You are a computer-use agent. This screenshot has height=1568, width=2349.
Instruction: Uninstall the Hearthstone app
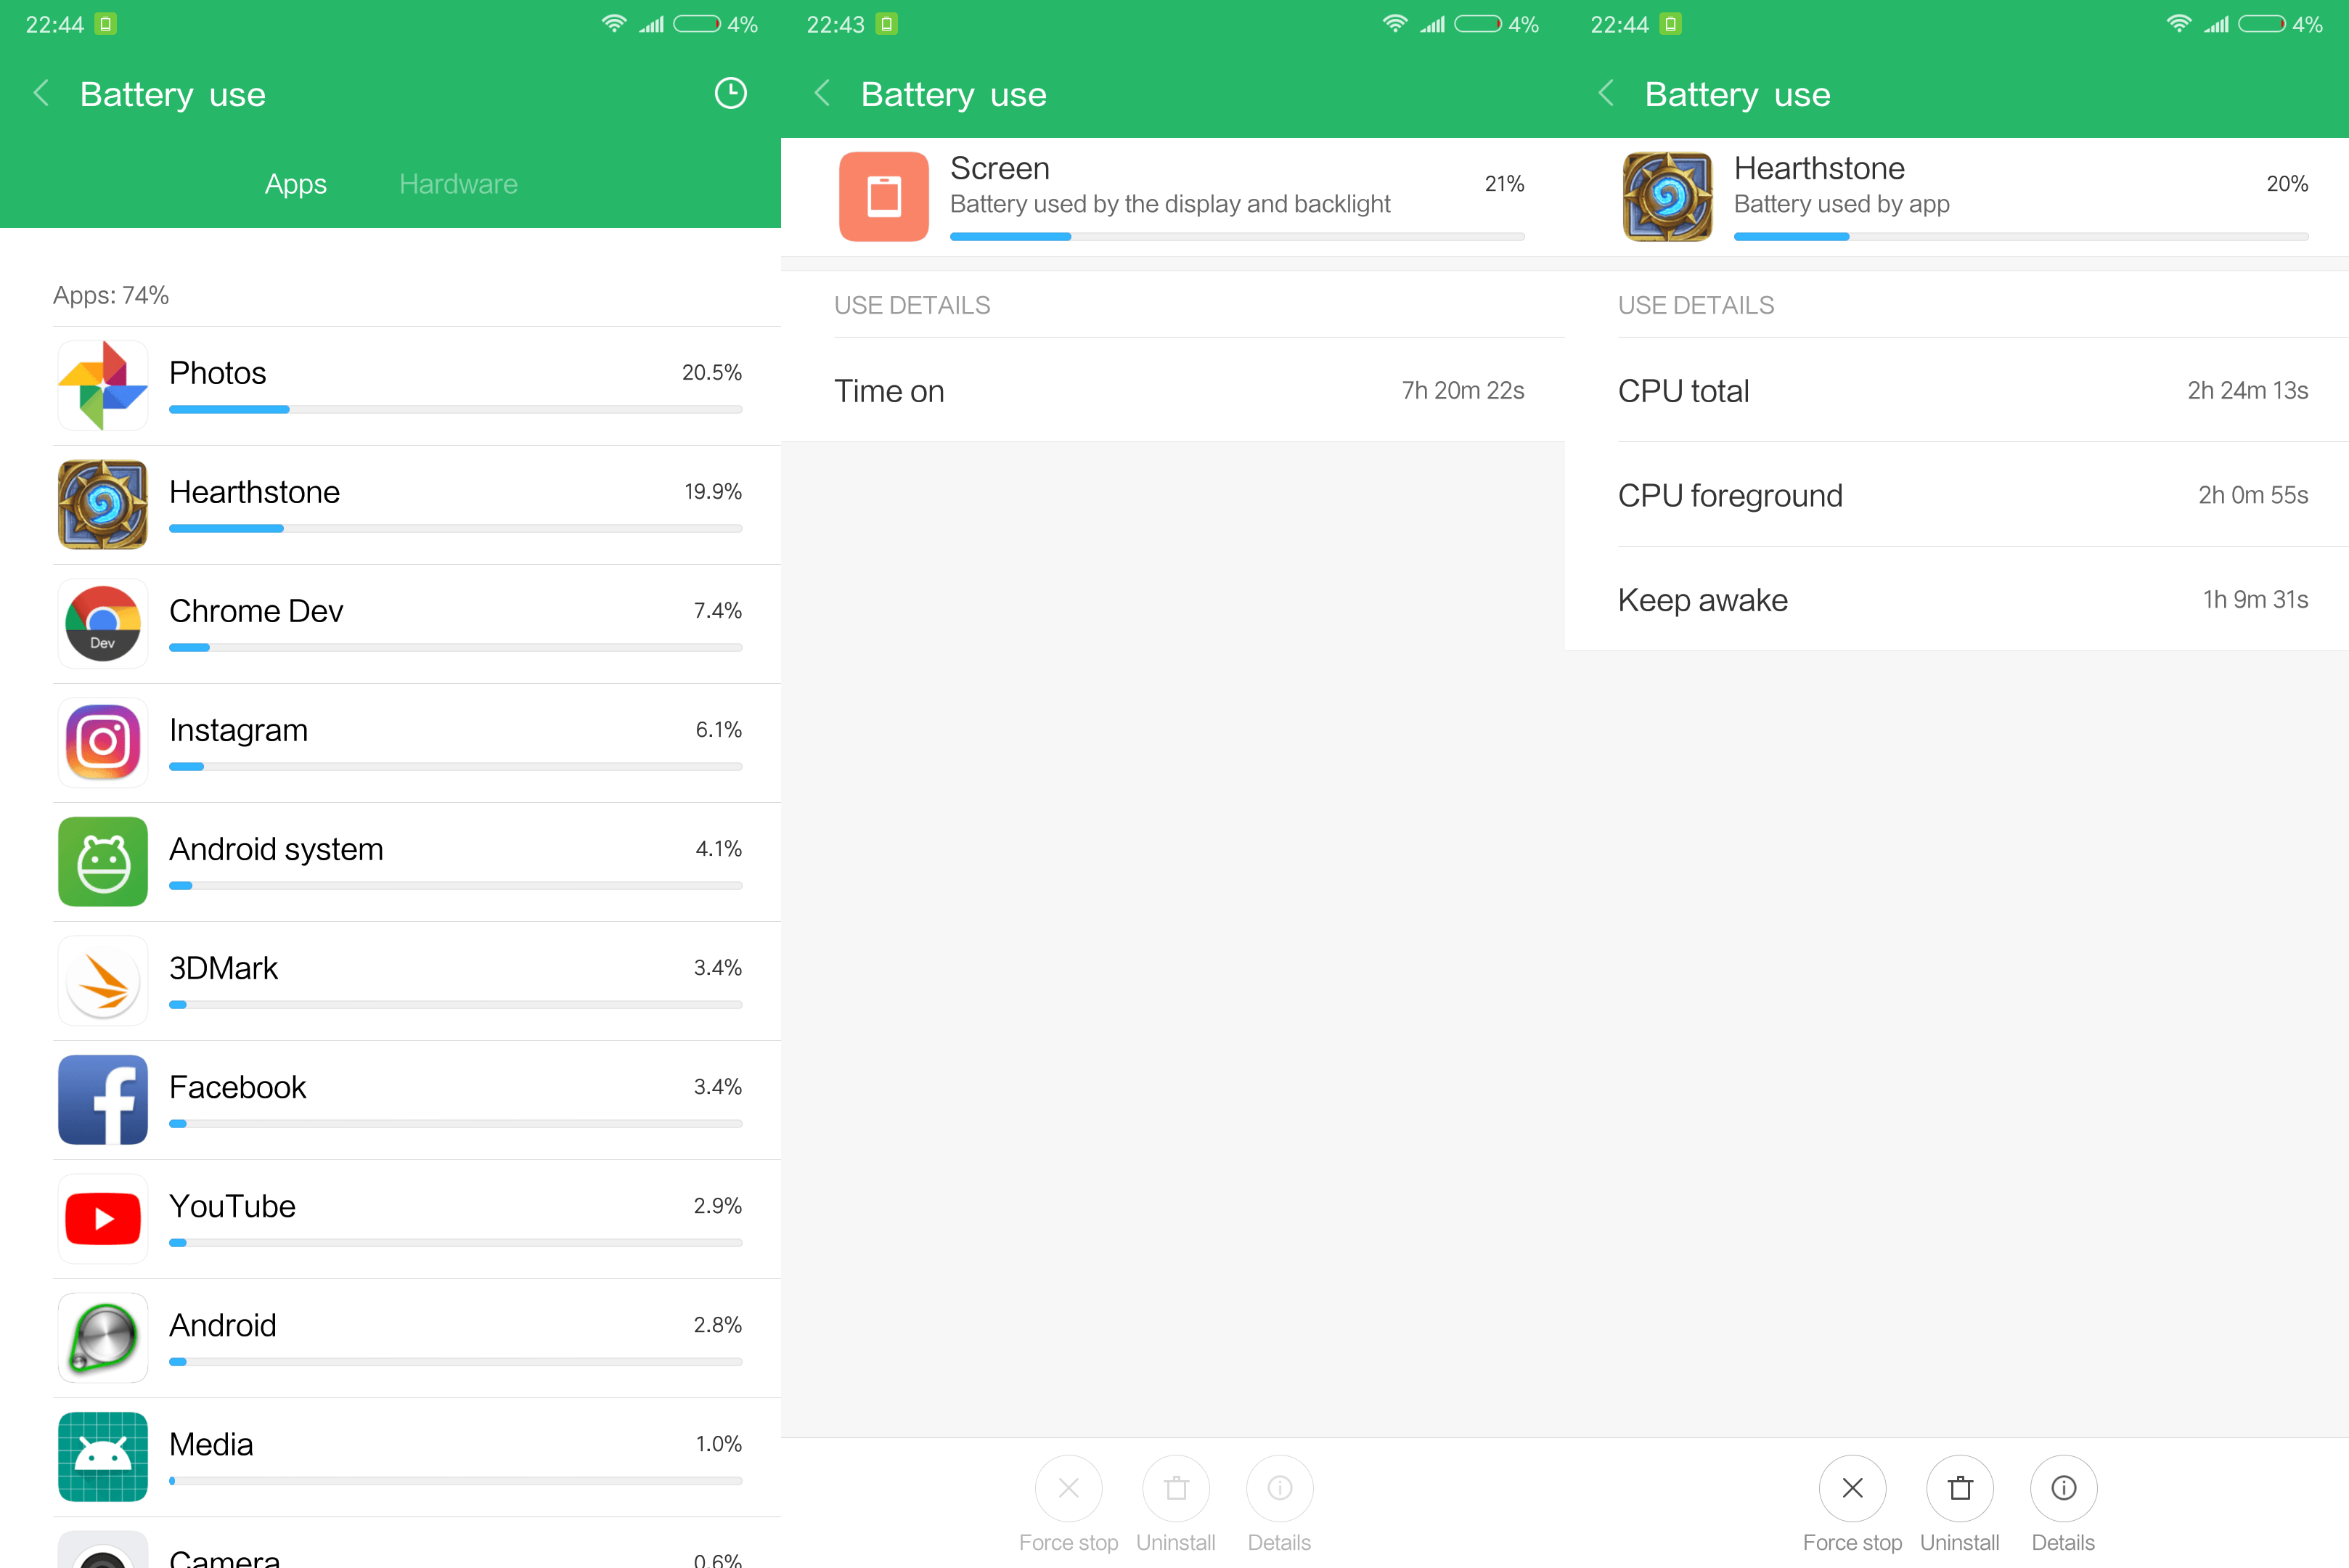pos(1960,1488)
